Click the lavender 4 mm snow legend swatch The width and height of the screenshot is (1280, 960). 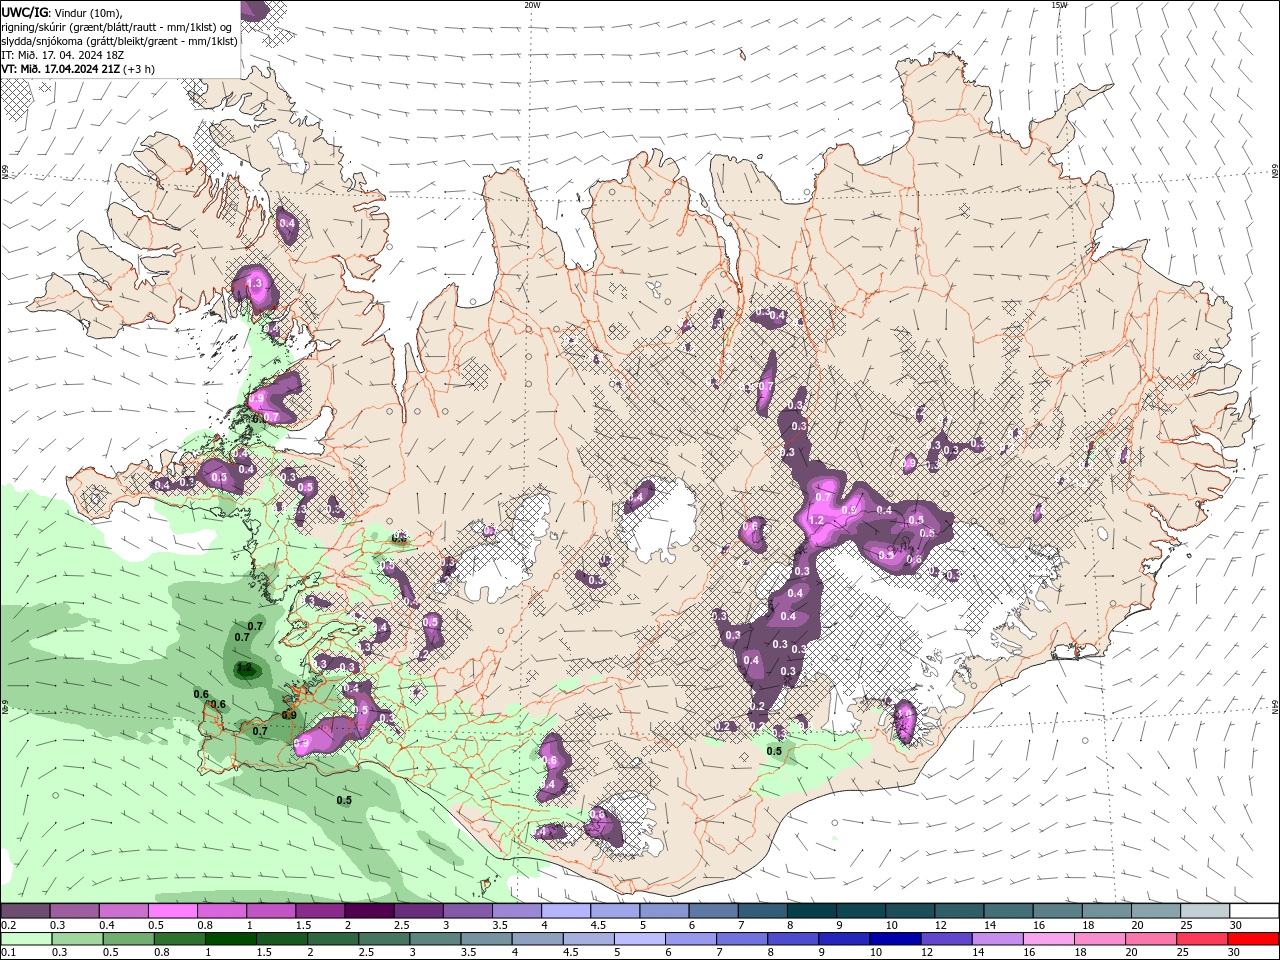coord(565,911)
